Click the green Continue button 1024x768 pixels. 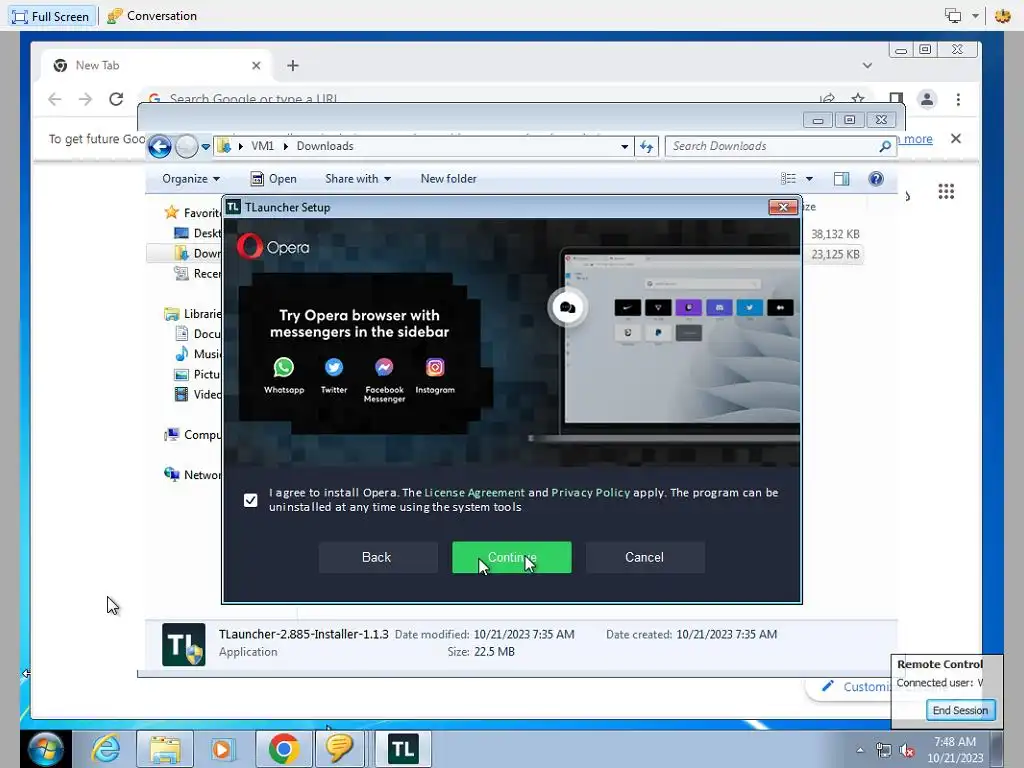point(511,557)
